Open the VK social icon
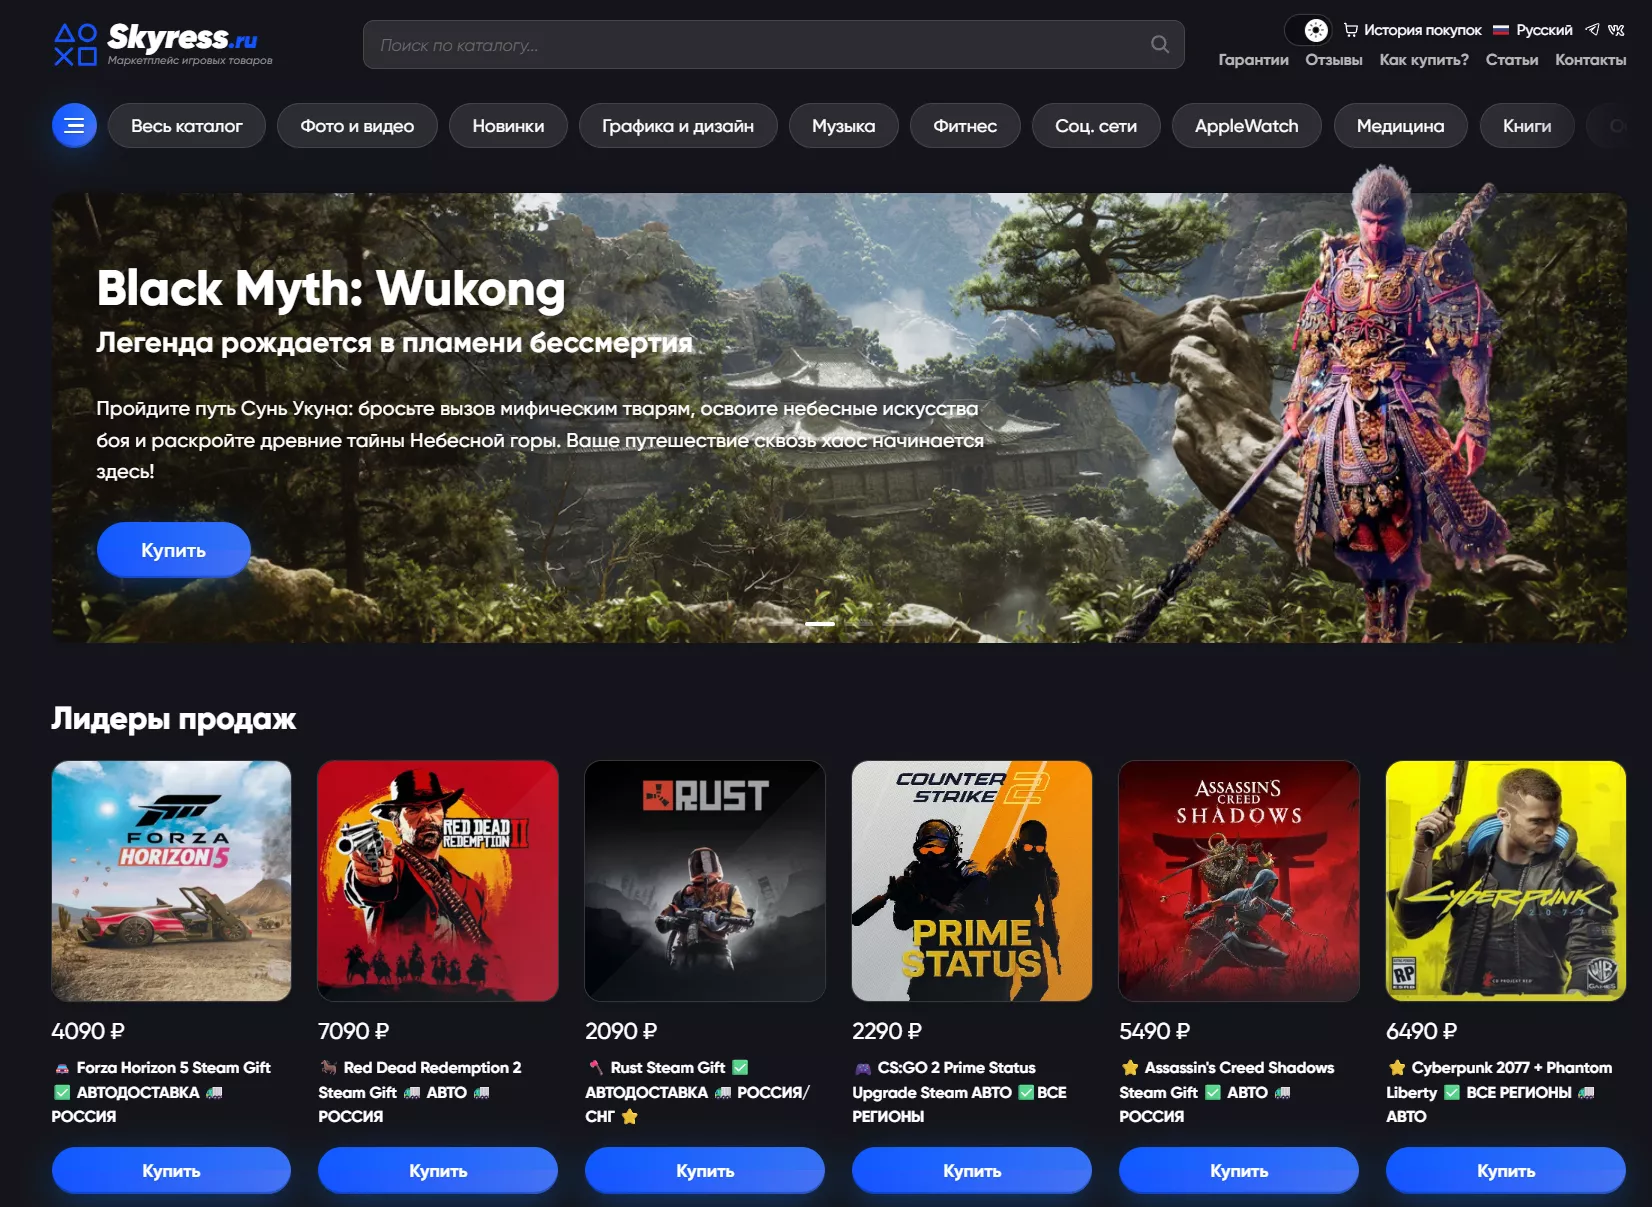This screenshot has height=1207, width=1652. (1616, 30)
